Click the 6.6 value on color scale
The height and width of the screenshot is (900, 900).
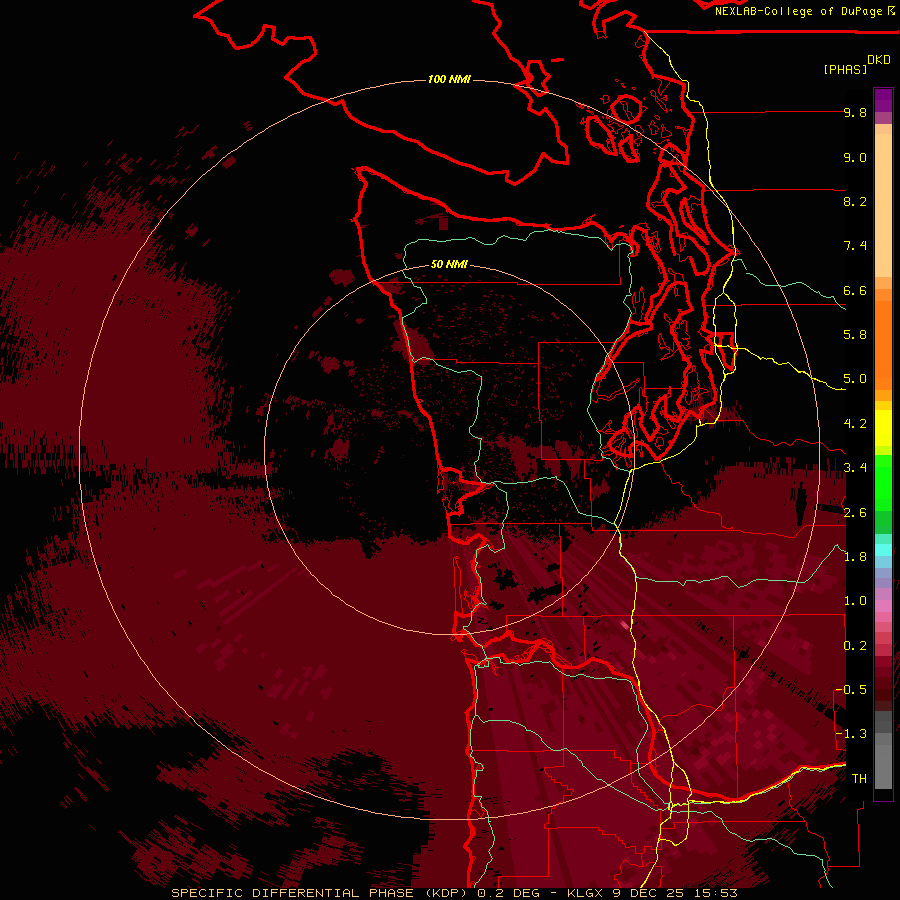pyautogui.click(x=855, y=290)
